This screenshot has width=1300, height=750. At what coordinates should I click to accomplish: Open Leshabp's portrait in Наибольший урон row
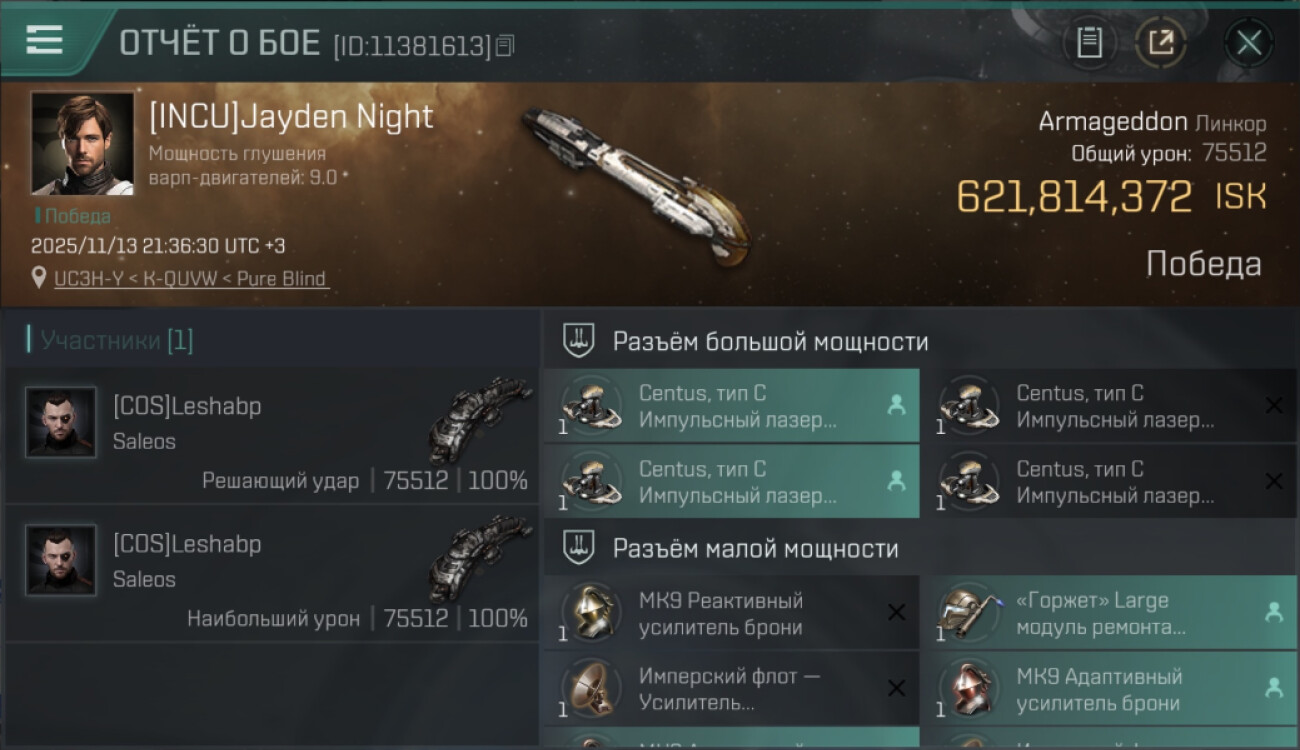[61, 560]
